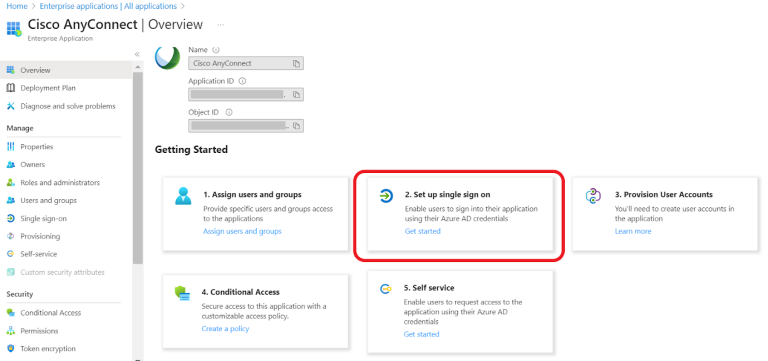Click Self service card icon

[385, 289]
